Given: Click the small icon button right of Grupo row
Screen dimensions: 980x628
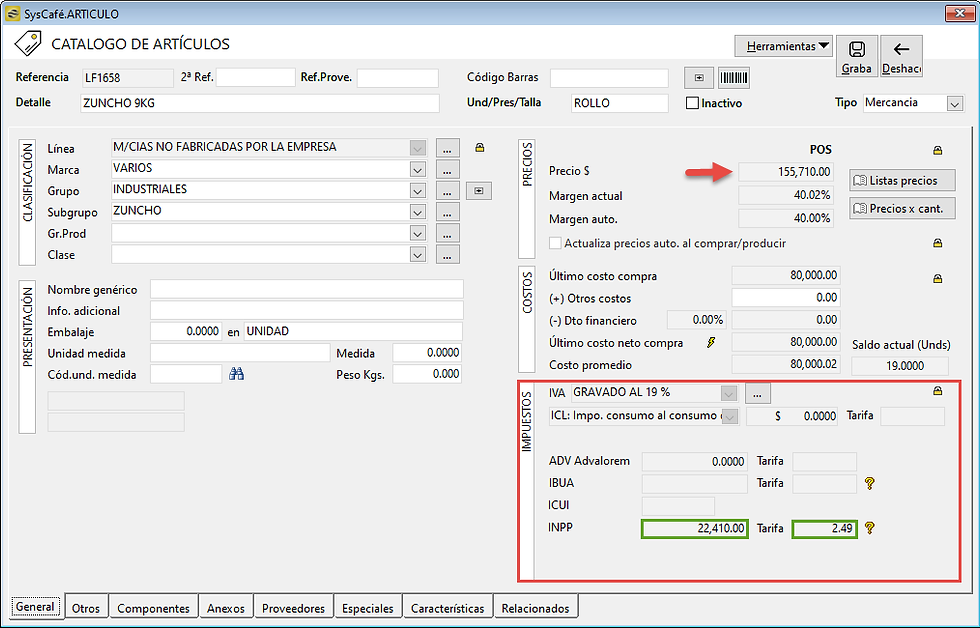Looking at the screenshot, I should click(479, 191).
